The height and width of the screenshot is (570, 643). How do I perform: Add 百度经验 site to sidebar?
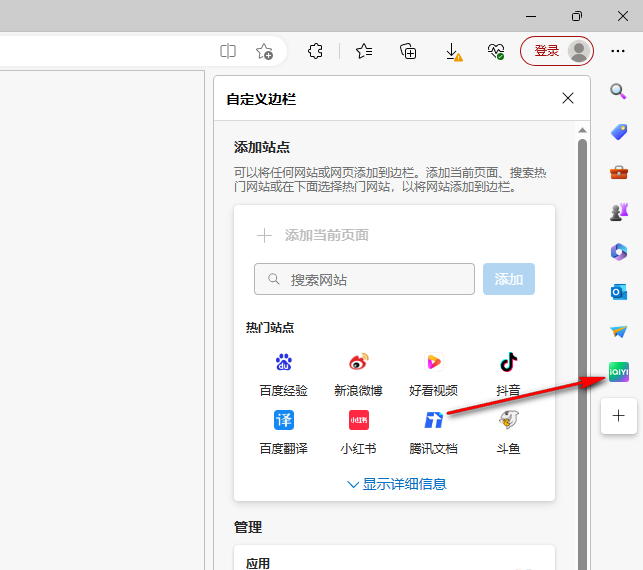284,374
